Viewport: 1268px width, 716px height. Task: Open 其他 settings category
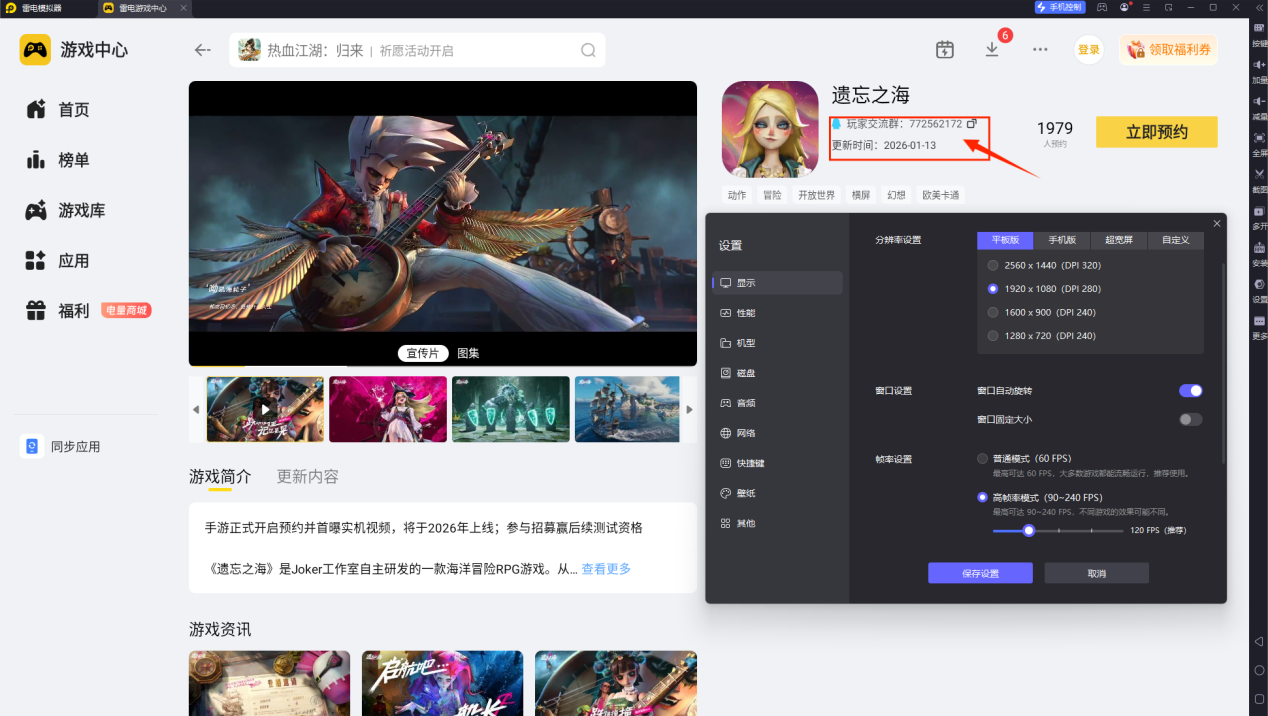click(778, 523)
